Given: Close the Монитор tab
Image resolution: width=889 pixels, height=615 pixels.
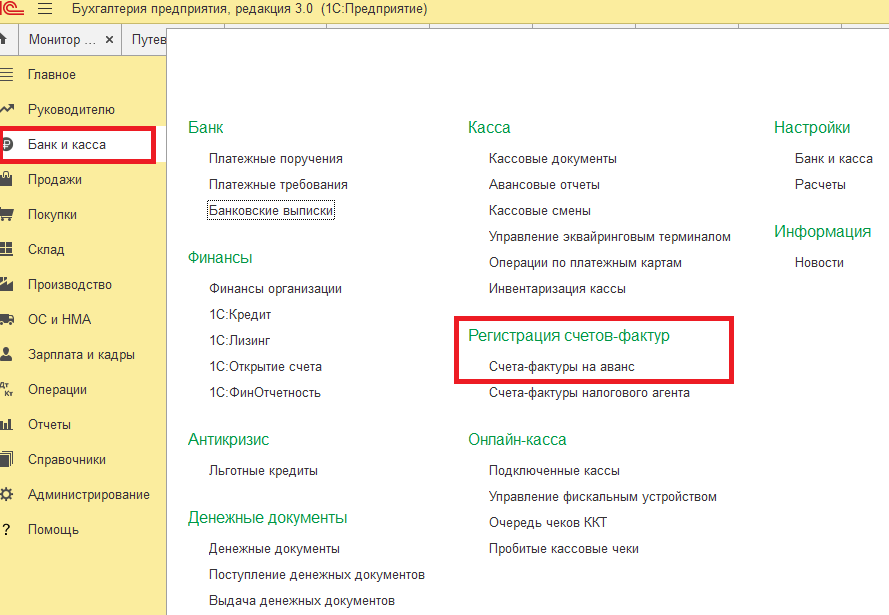Looking at the screenshot, I should click(x=110, y=41).
